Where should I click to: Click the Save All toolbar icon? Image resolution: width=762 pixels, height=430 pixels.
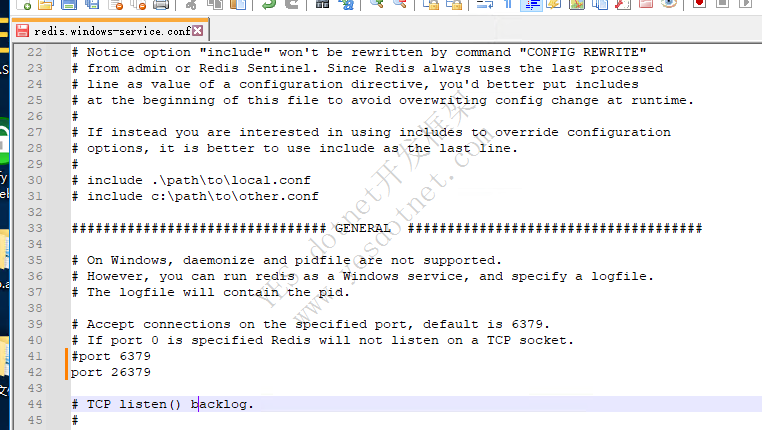(91, 4)
